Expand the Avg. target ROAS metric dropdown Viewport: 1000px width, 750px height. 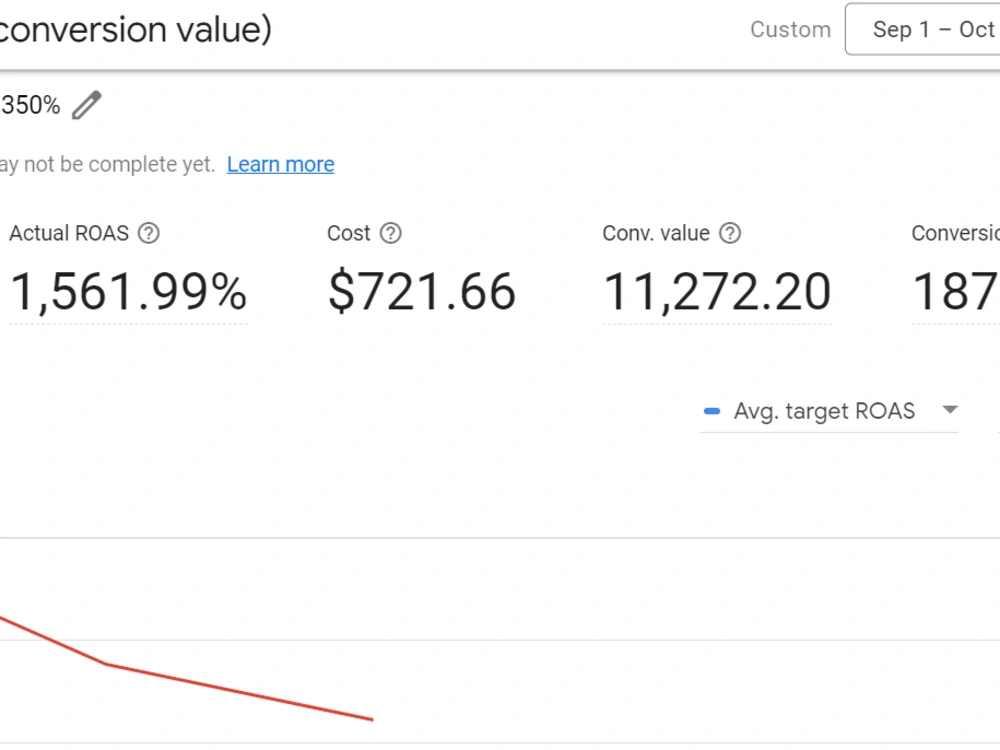click(x=828, y=411)
